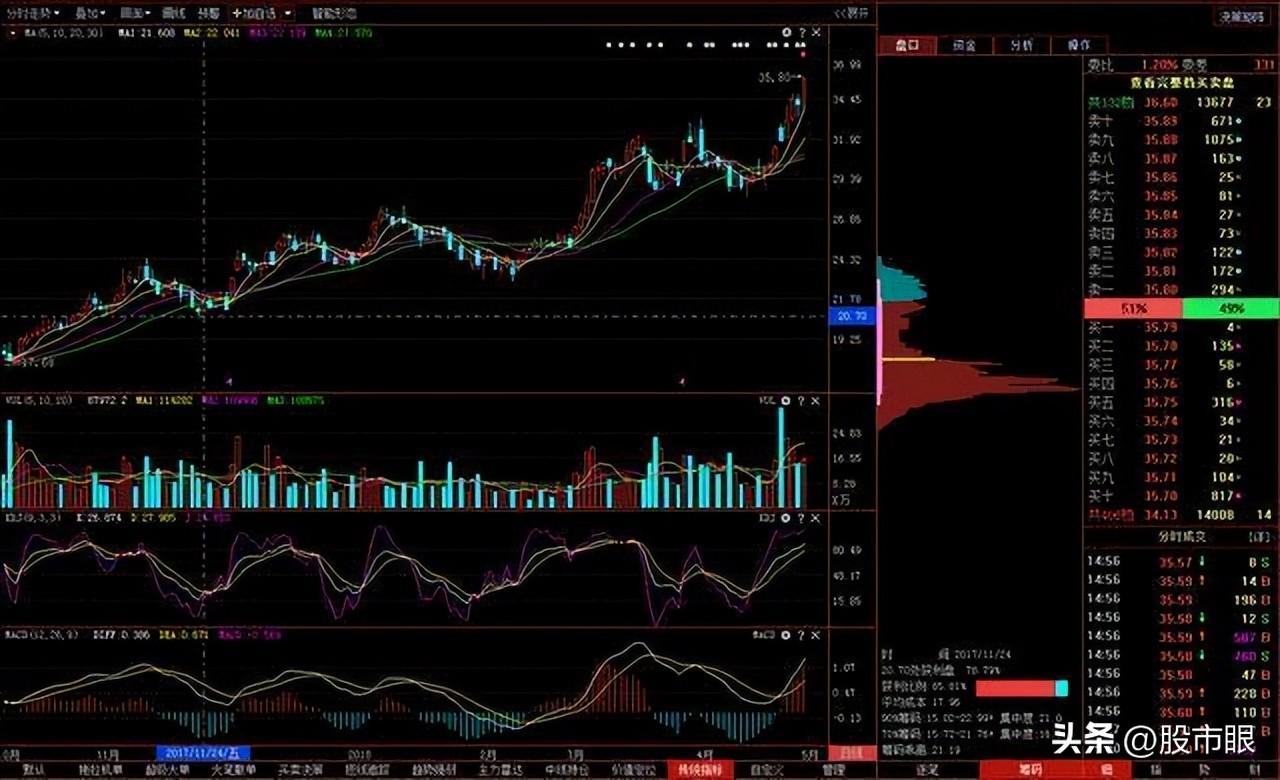Select the 卖九 35.88 order row

click(1181, 139)
